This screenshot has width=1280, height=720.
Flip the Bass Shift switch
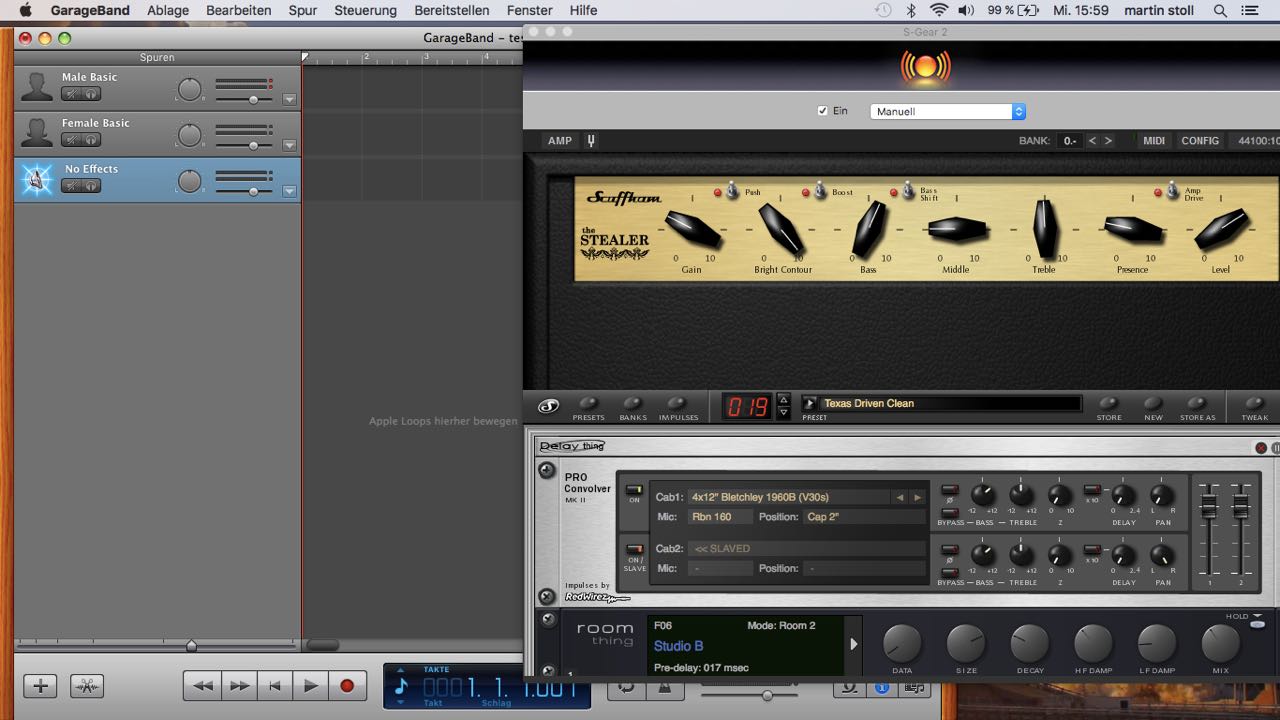coord(907,189)
